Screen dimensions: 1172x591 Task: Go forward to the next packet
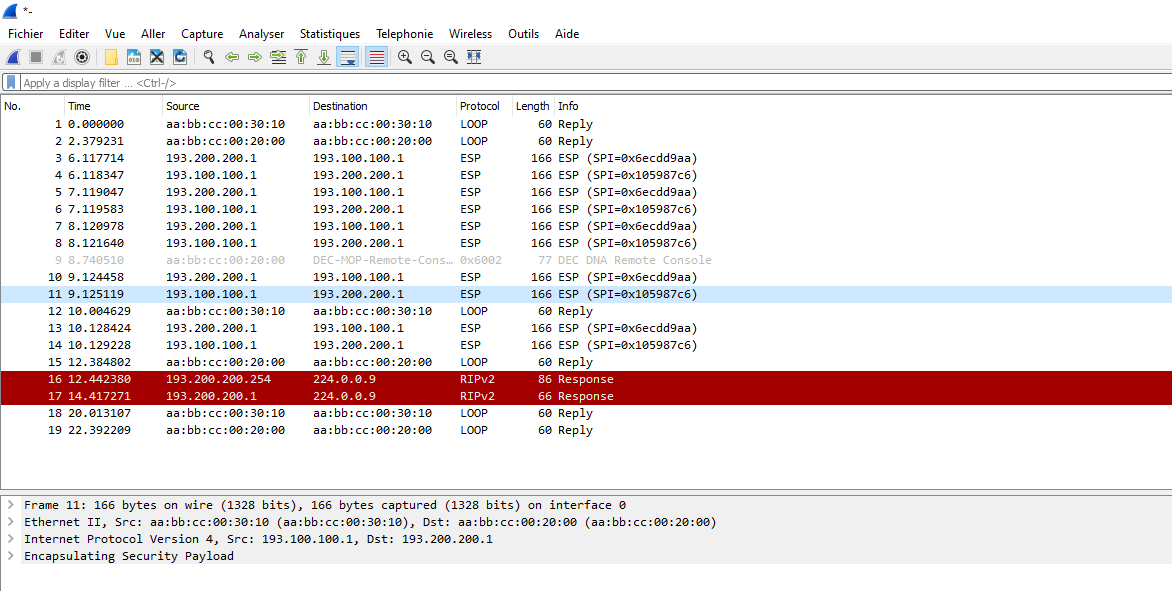pyautogui.click(x=255, y=57)
